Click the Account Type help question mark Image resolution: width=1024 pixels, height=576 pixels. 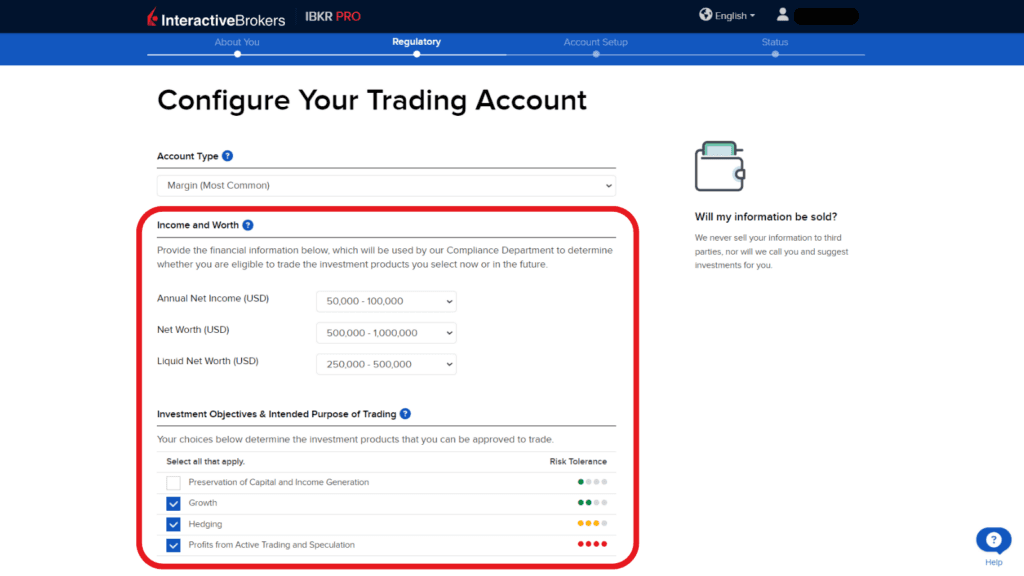[227, 155]
